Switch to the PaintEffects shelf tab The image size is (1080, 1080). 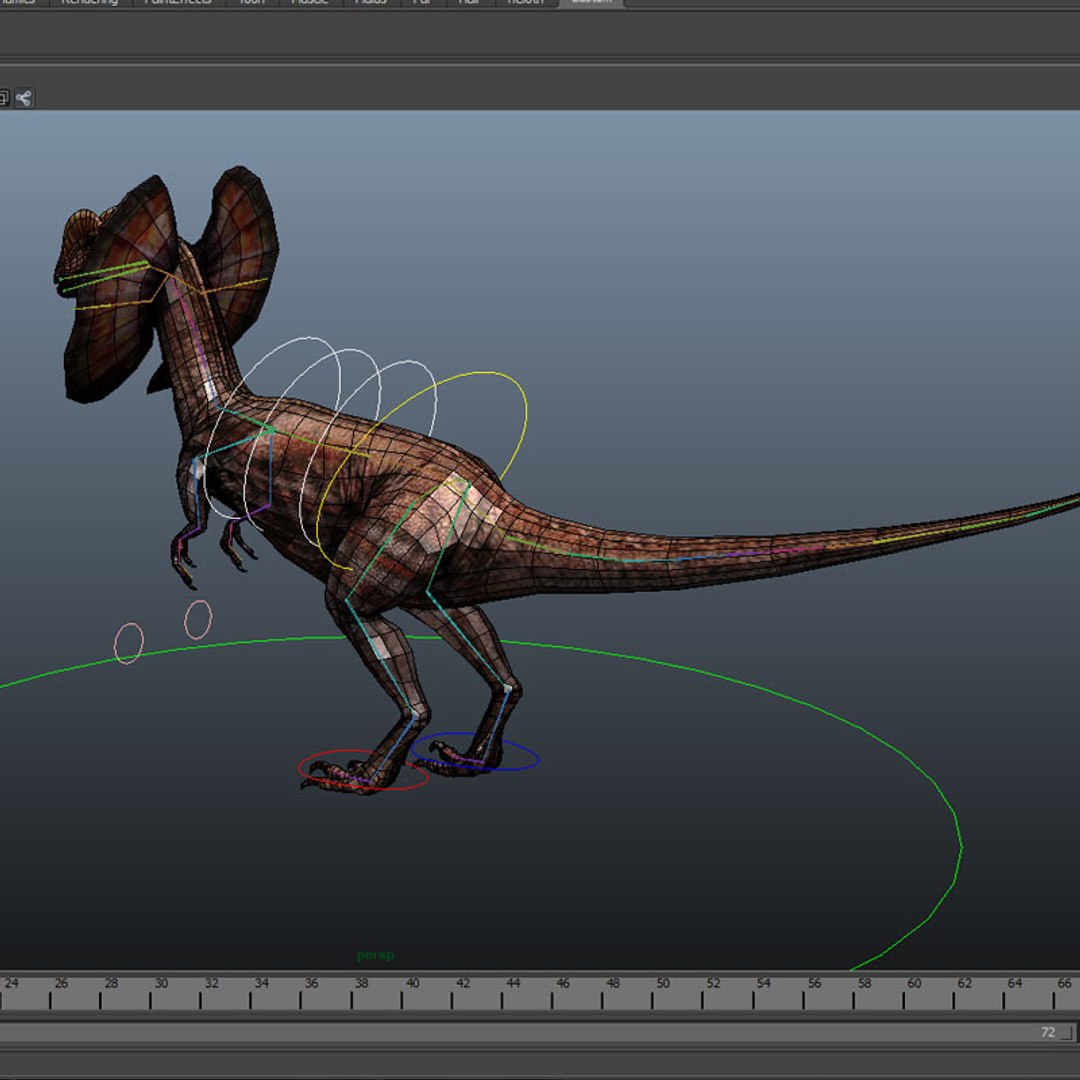pos(178,3)
